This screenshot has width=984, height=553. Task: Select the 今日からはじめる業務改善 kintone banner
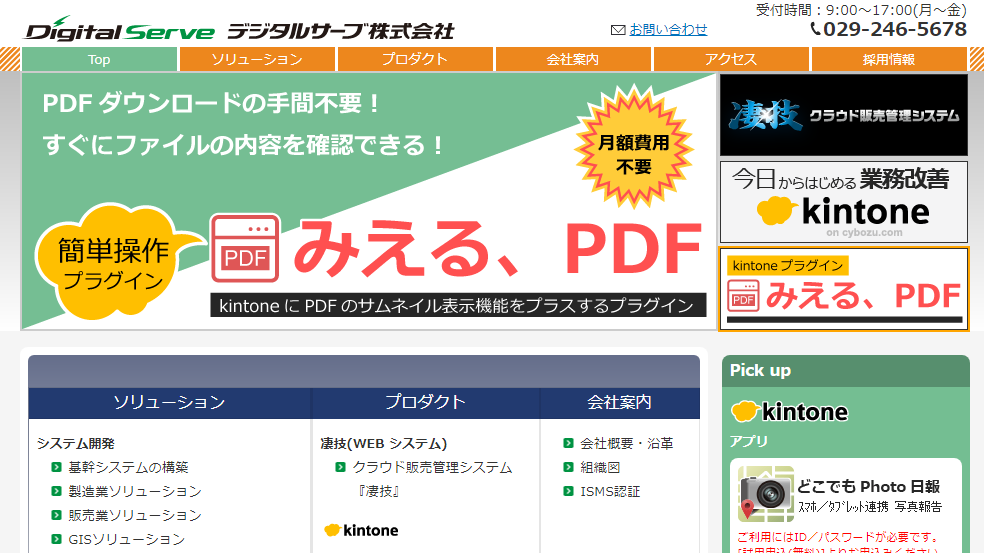843,201
